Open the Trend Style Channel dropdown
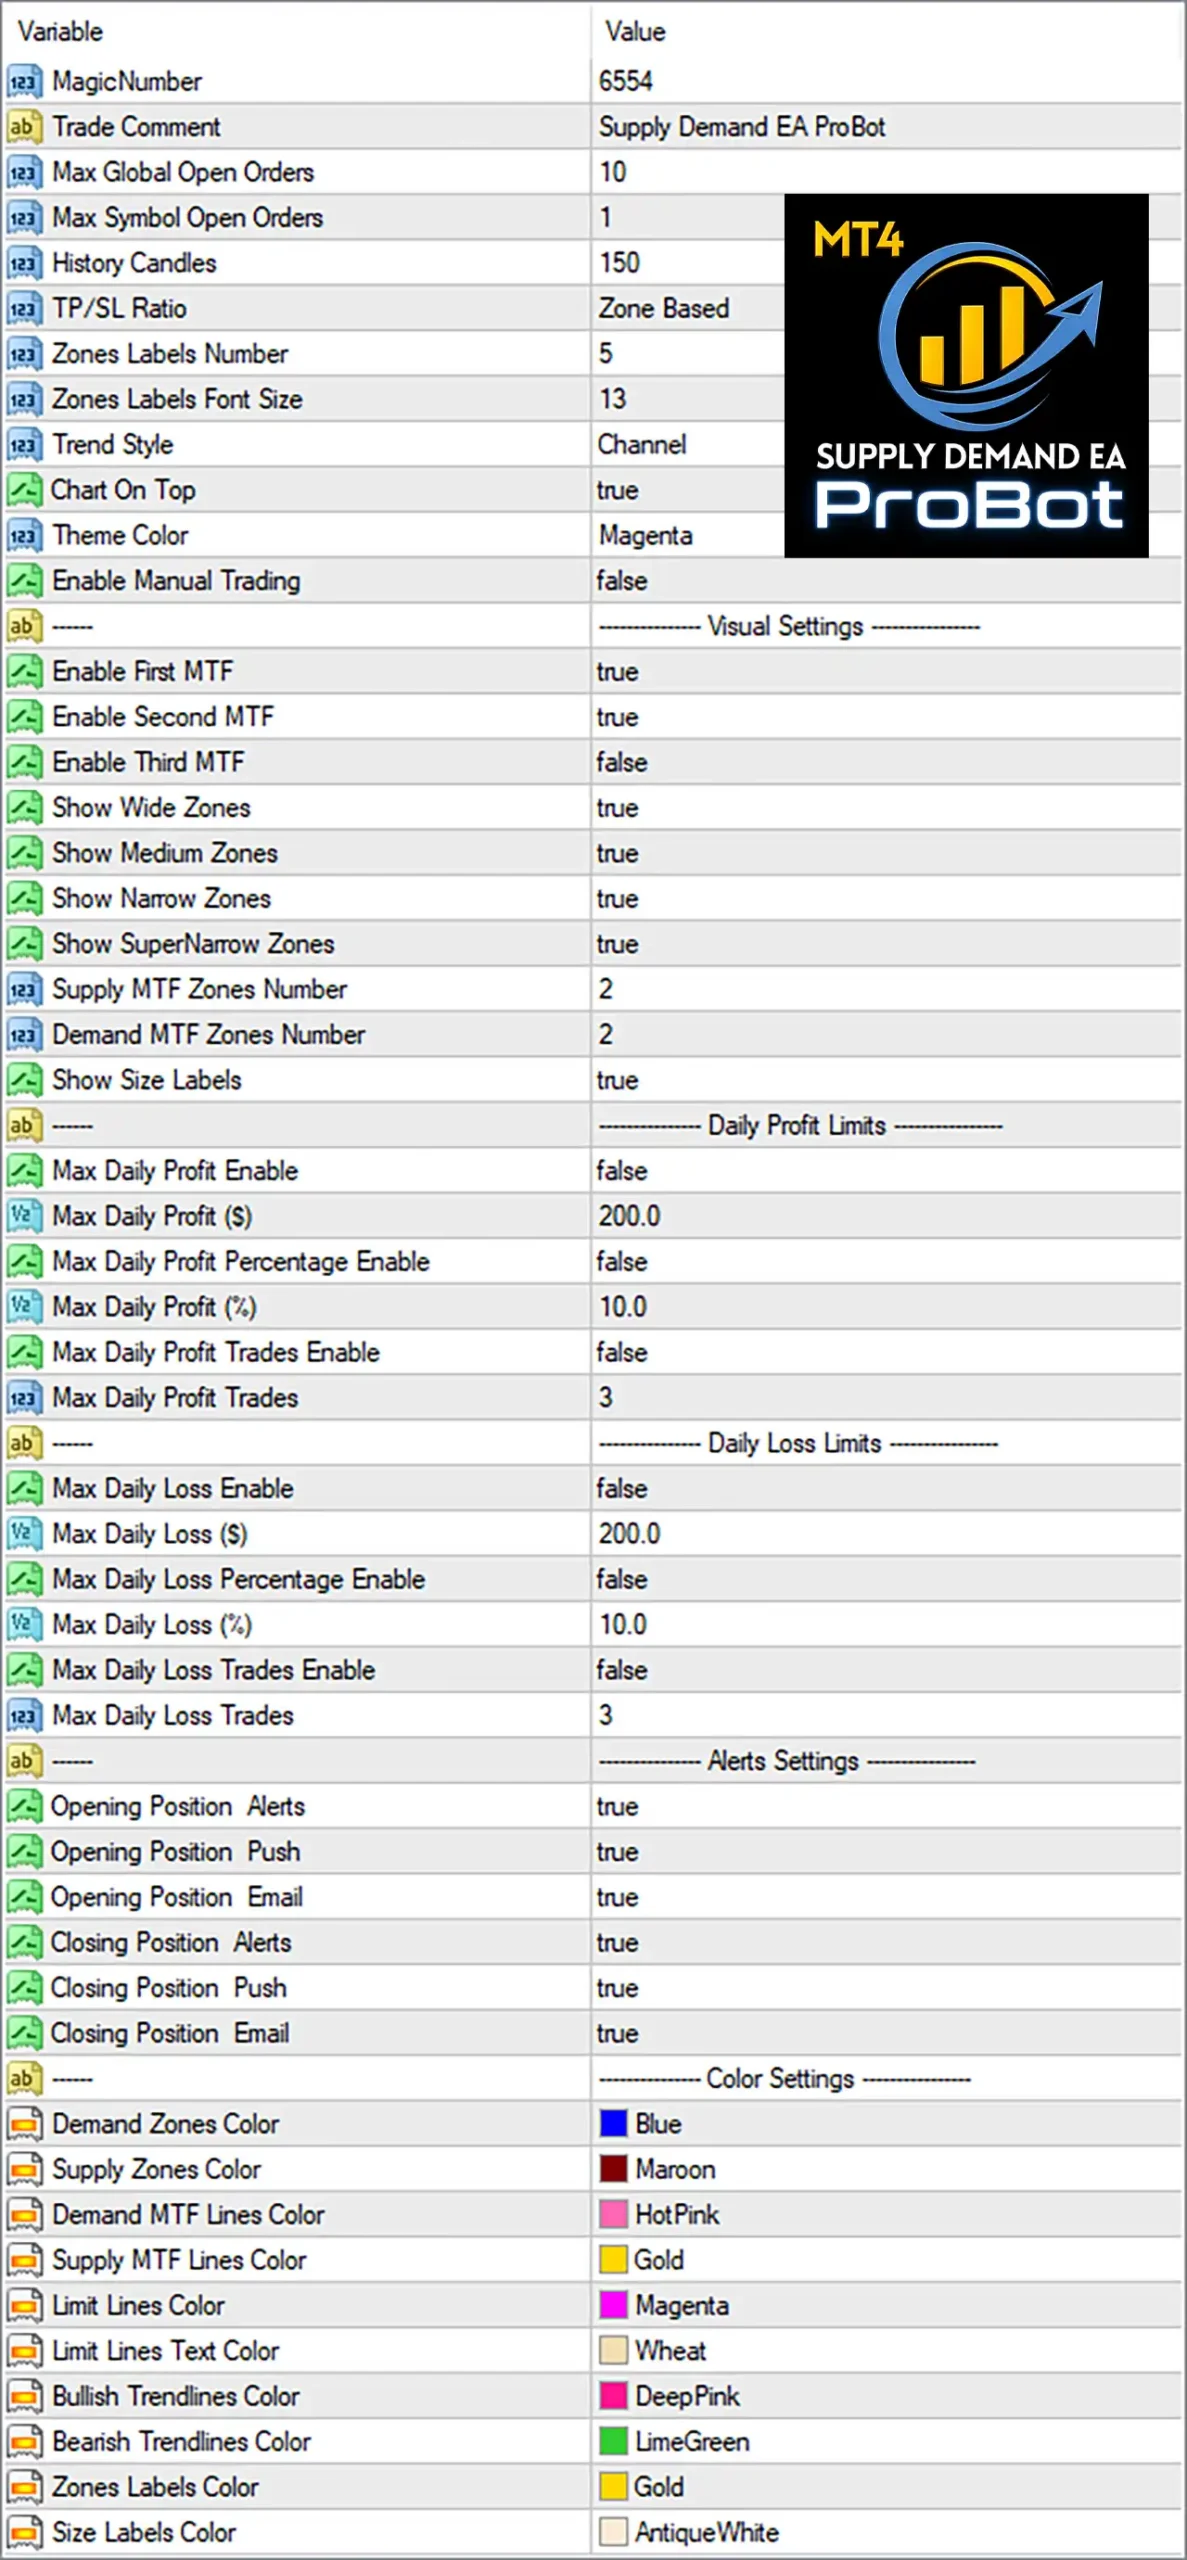This screenshot has height=2560, width=1187. [642, 445]
